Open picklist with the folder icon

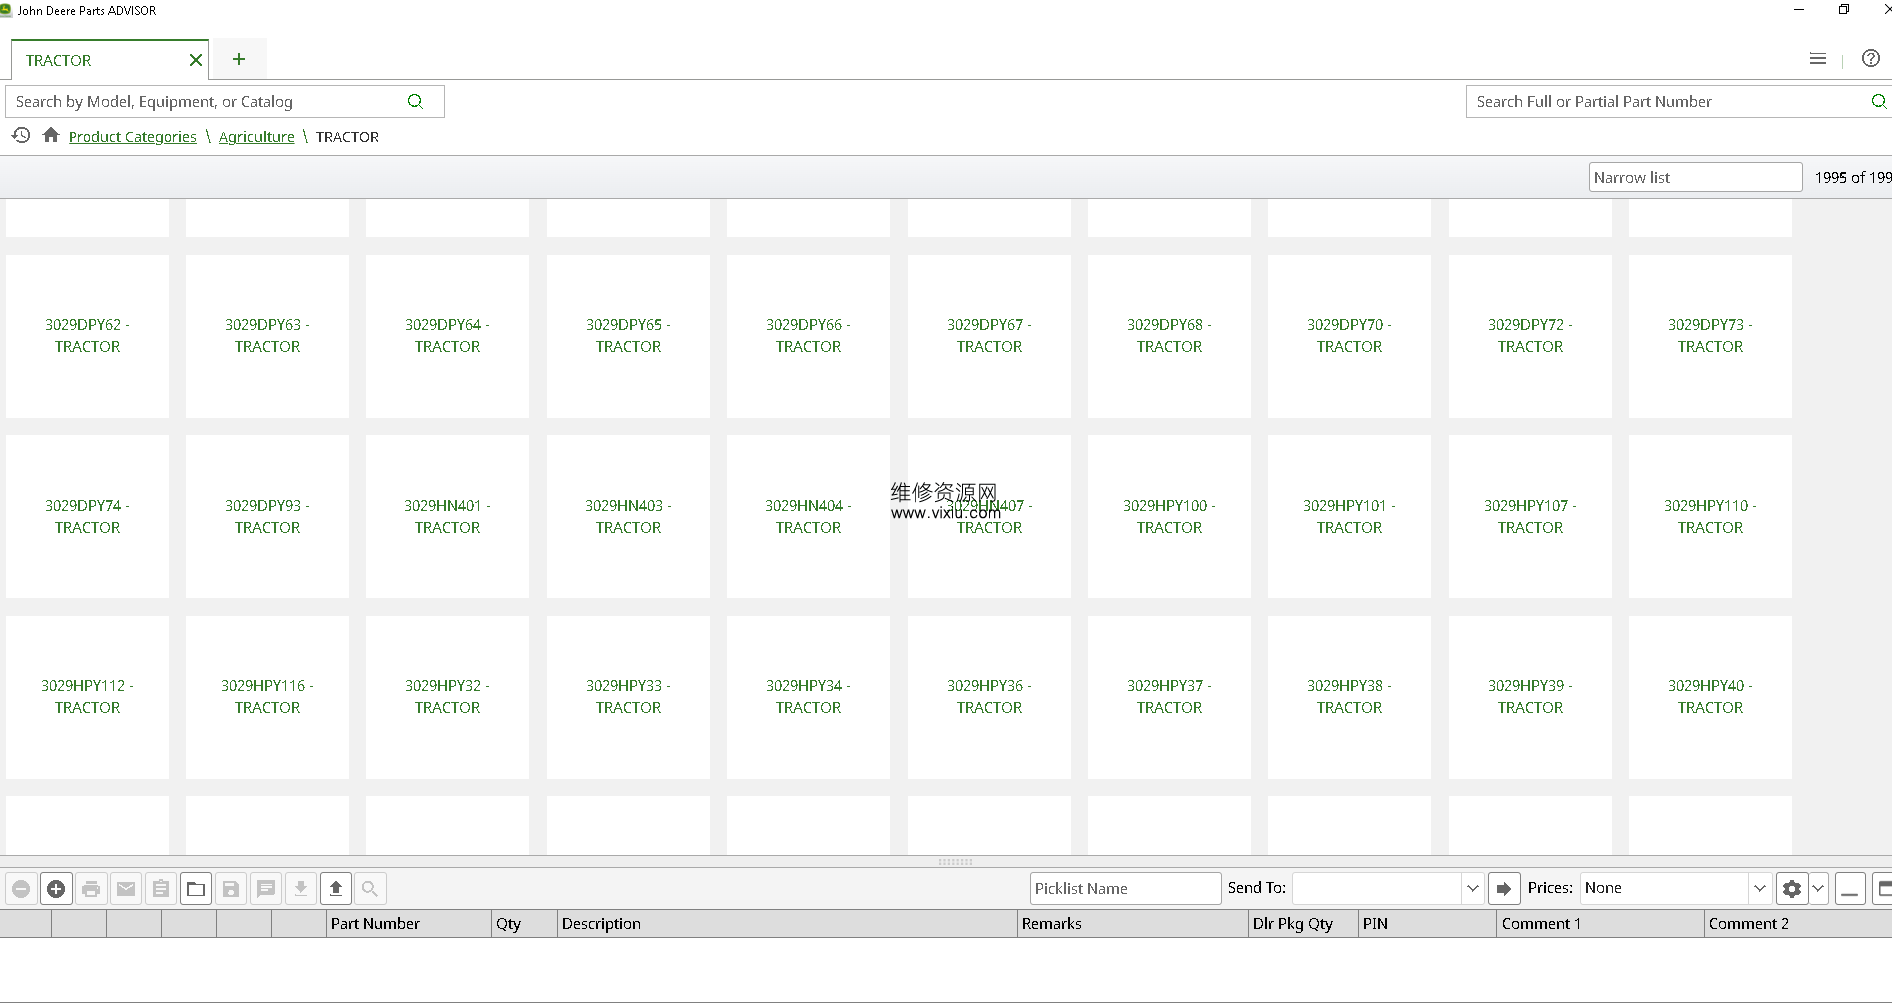click(196, 888)
